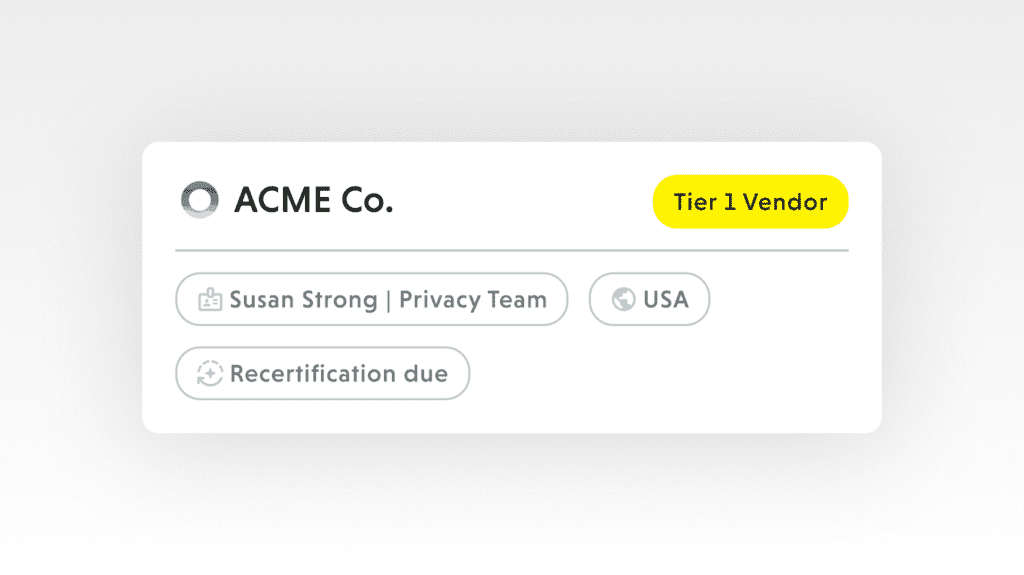Click the gray background above the vendor card
This screenshot has width=1024, height=575.
point(511,70)
